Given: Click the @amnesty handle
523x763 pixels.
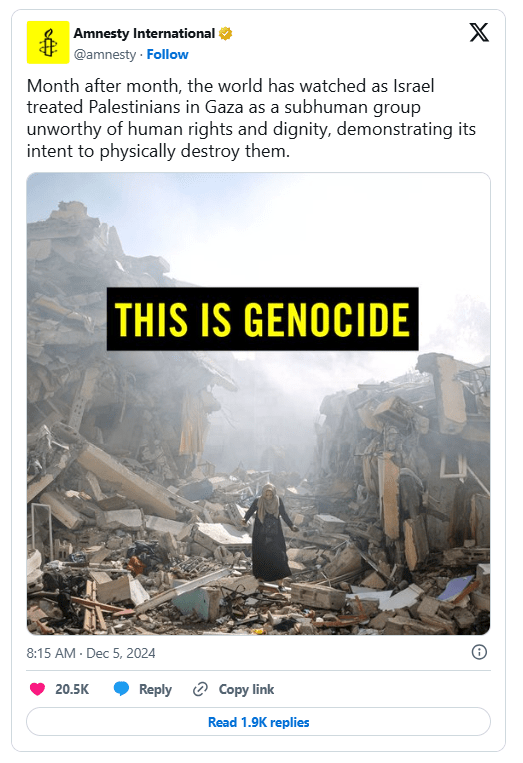Looking at the screenshot, I should tap(105, 54).
